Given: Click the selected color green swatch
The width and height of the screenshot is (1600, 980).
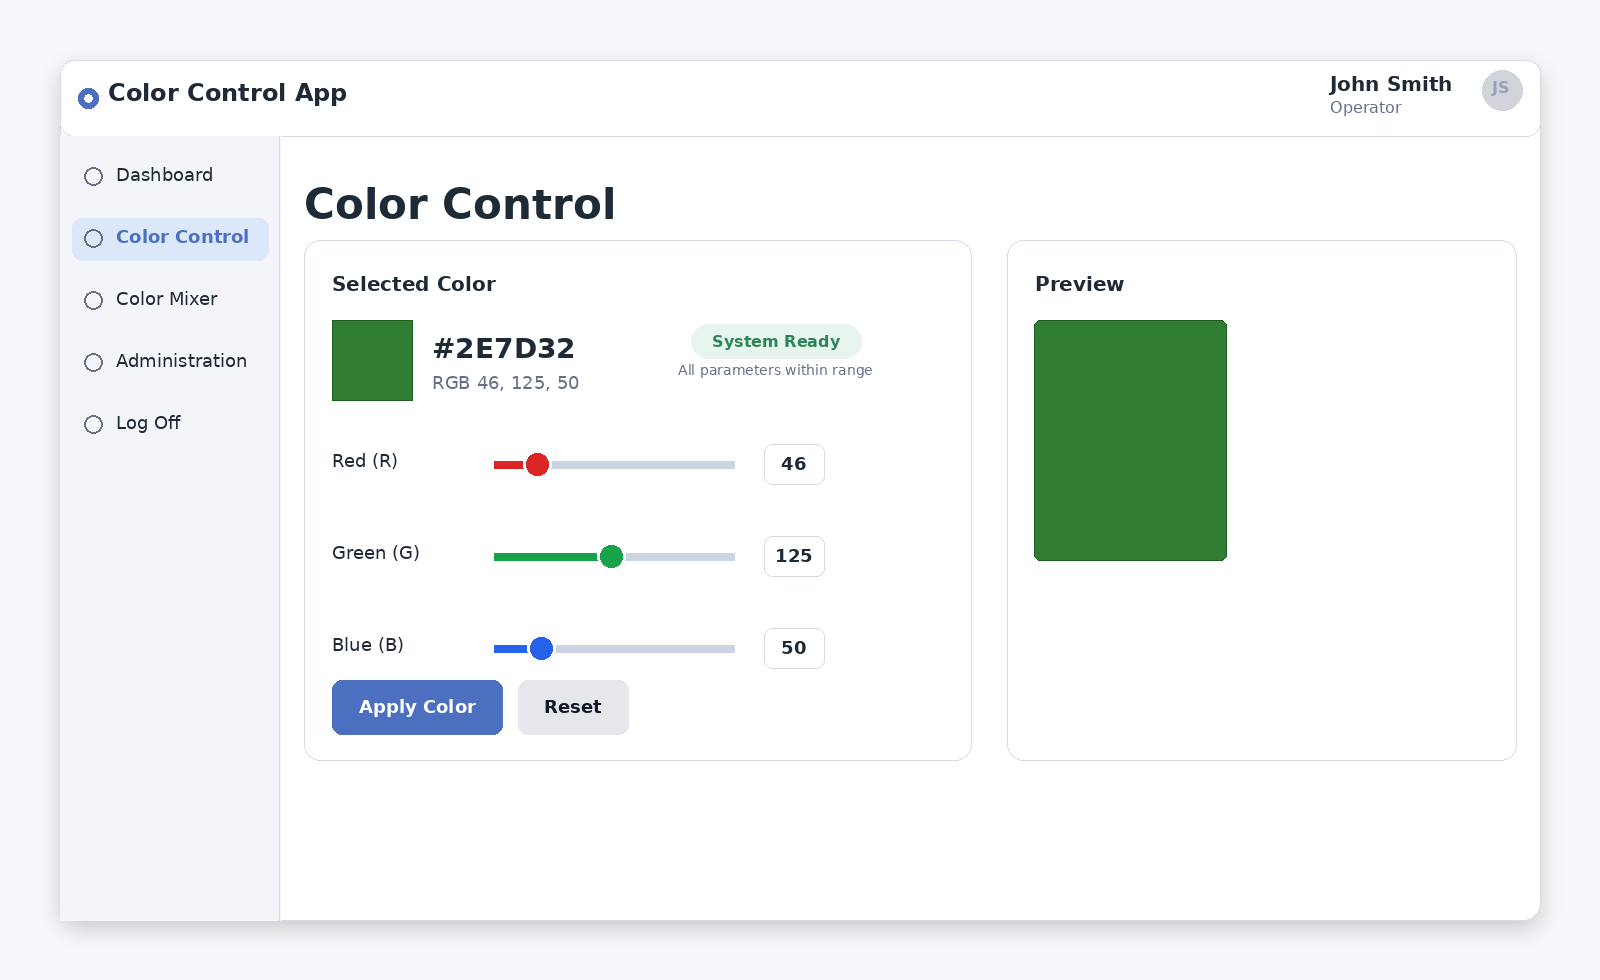Looking at the screenshot, I should tap(372, 361).
